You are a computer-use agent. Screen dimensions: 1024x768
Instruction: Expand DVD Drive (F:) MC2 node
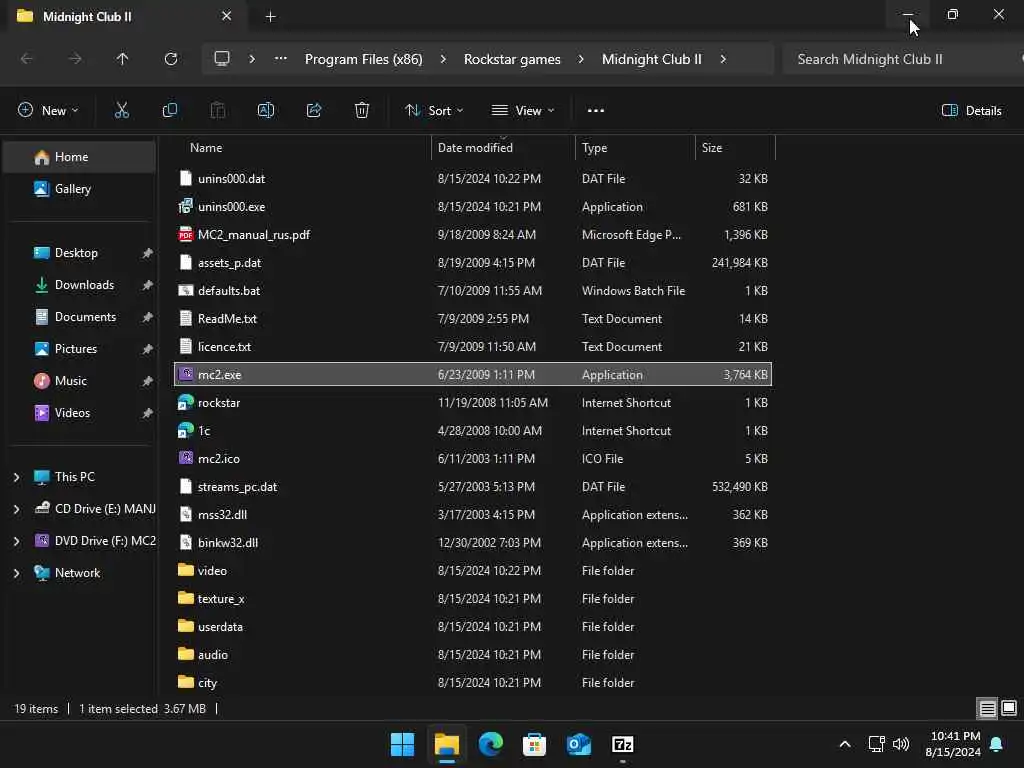(x=16, y=541)
